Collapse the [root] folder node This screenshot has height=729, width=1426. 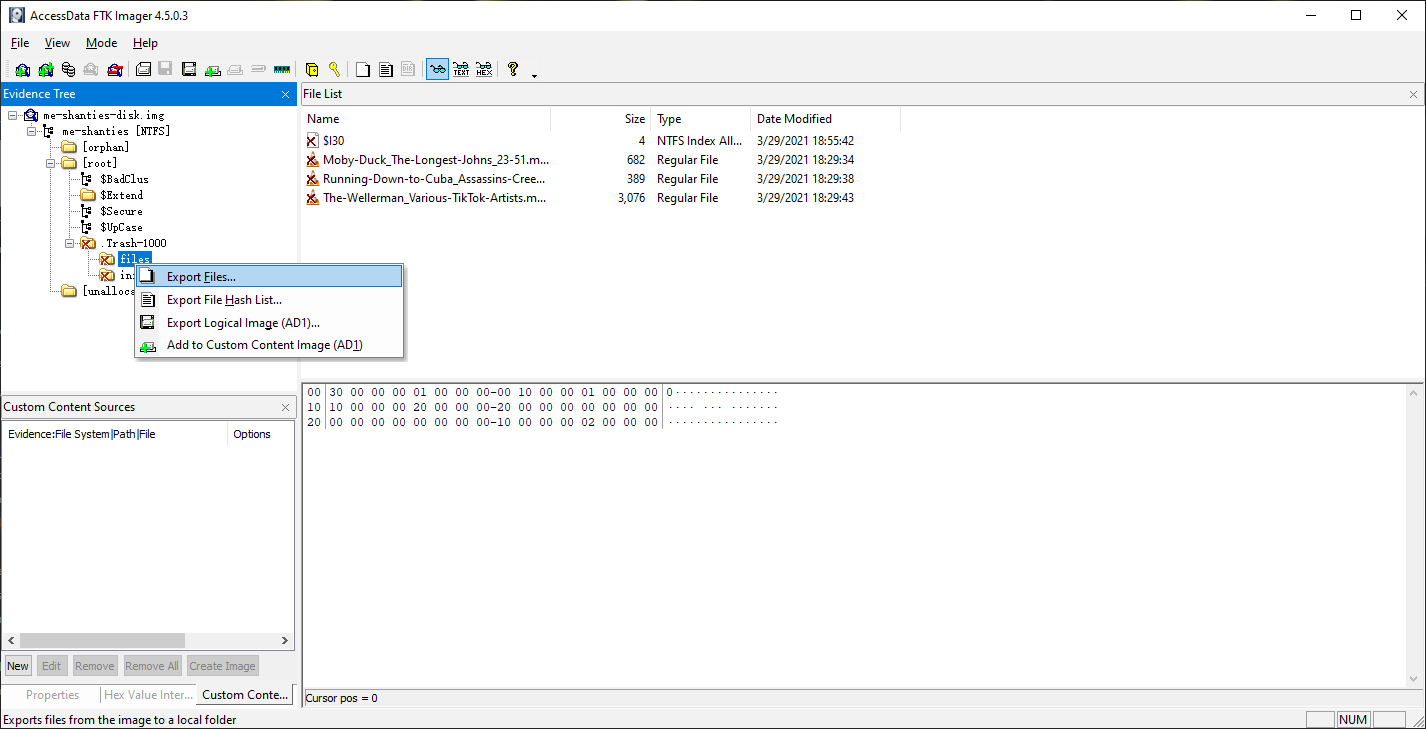pyautogui.click(x=51, y=163)
